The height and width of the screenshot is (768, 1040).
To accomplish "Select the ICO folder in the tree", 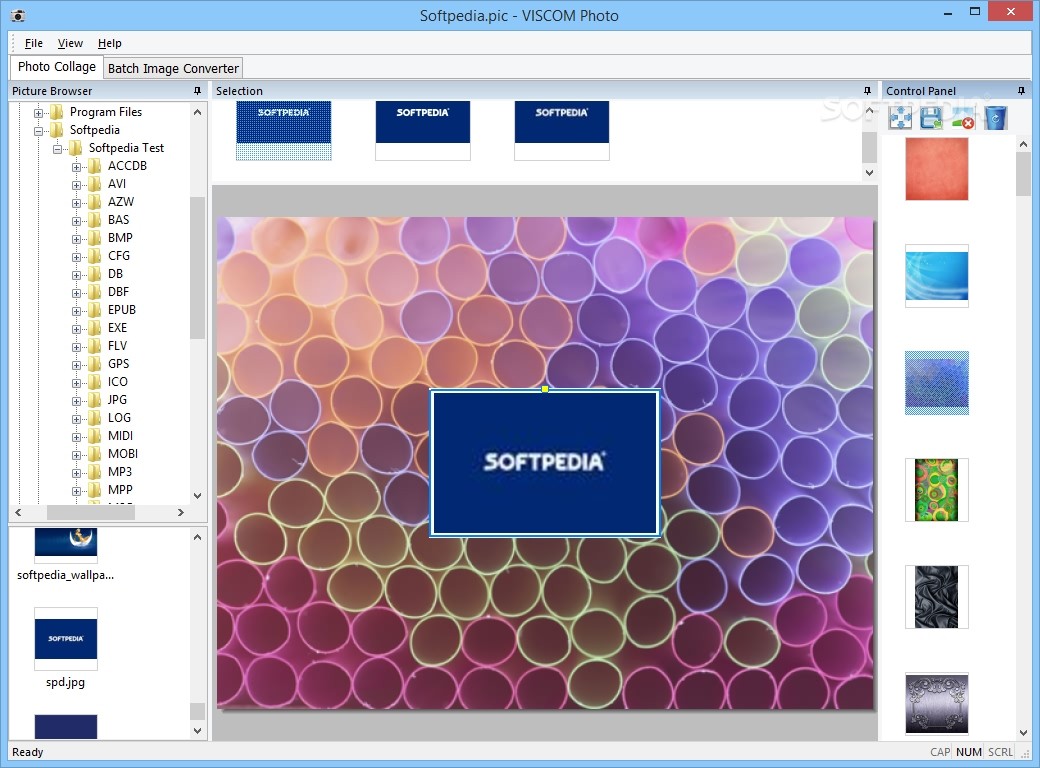I will tap(117, 381).
